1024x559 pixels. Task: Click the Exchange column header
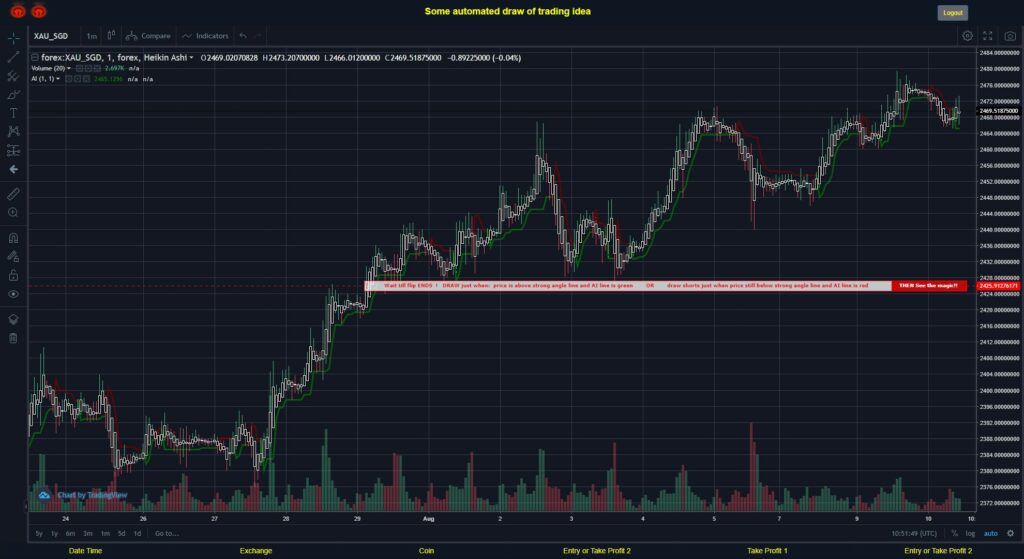click(x=256, y=551)
